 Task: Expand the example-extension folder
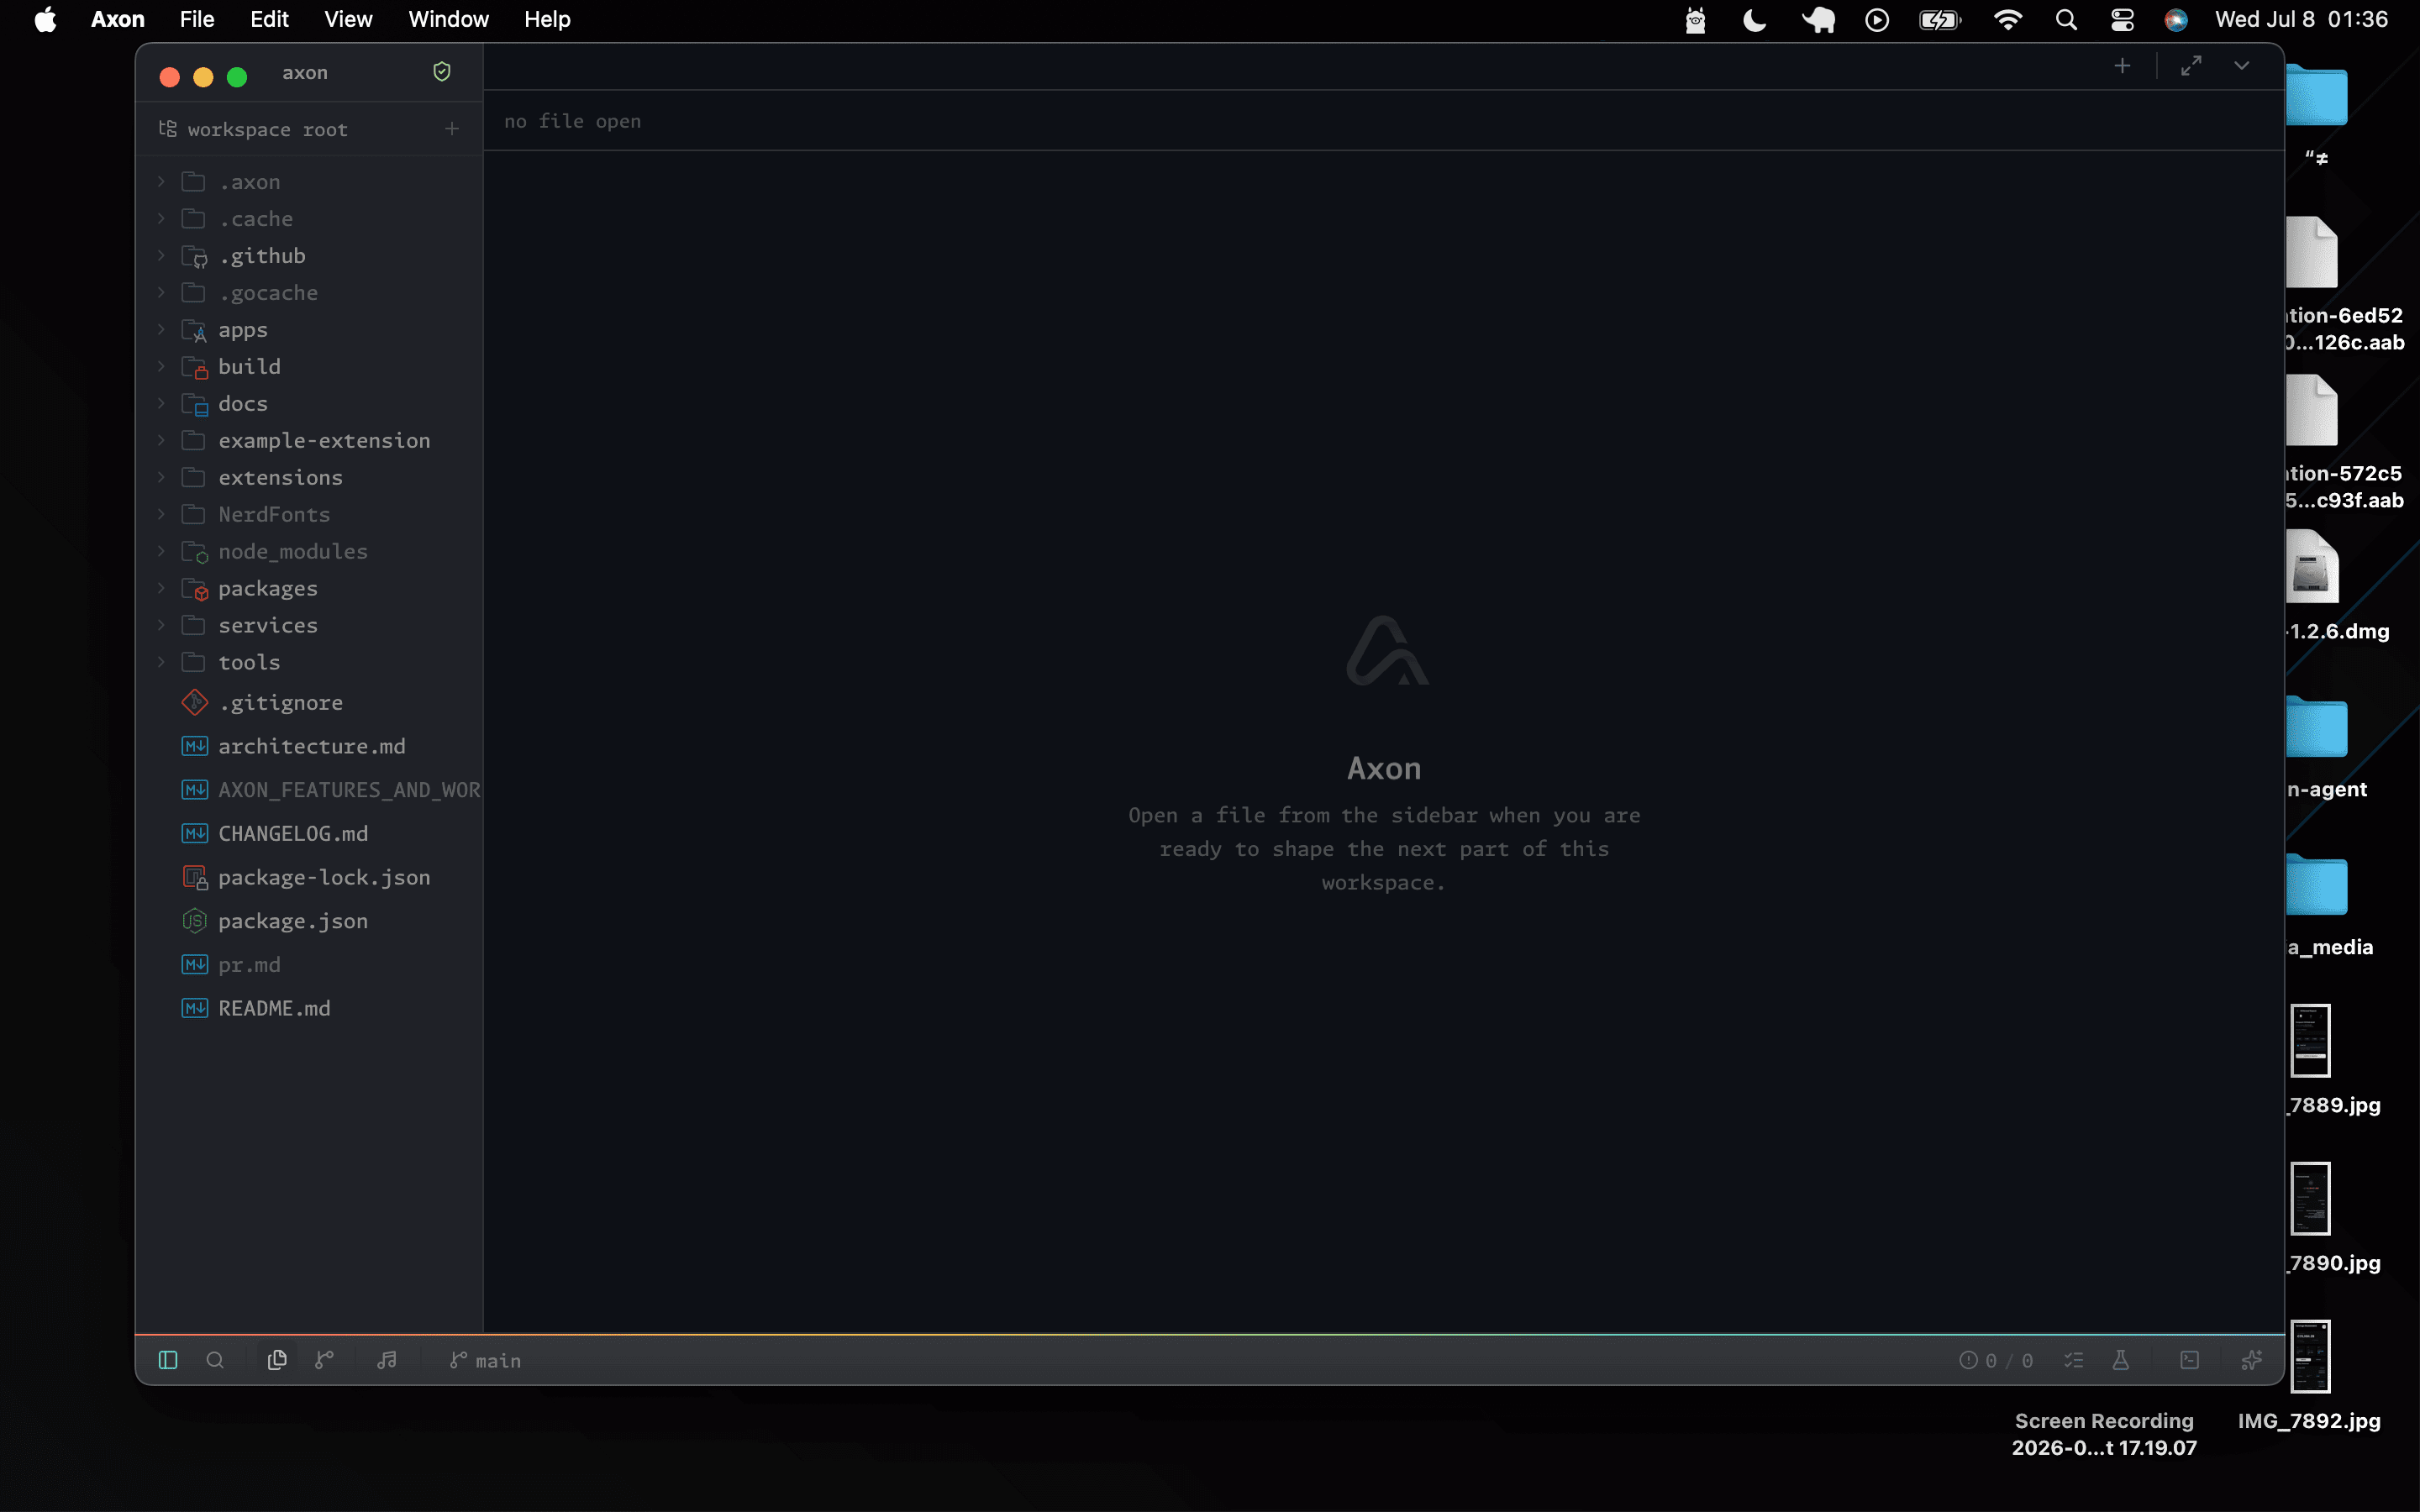[x=161, y=441]
